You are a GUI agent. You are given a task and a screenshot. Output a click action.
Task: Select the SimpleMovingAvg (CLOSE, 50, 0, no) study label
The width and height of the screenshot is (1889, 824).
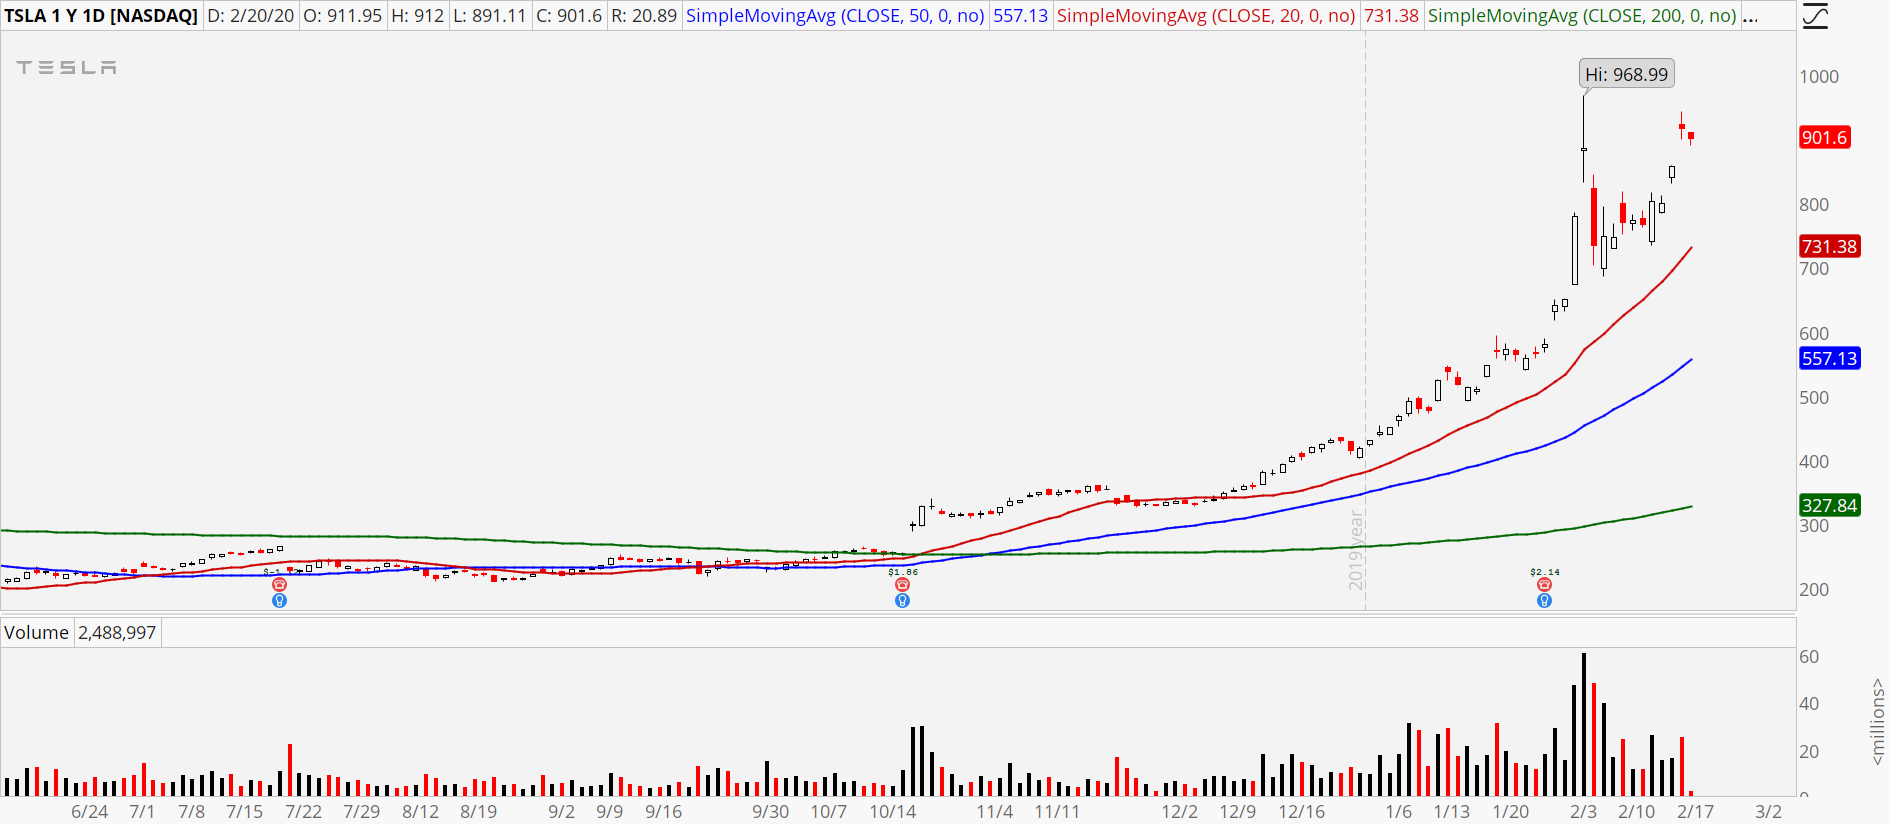coord(835,16)
